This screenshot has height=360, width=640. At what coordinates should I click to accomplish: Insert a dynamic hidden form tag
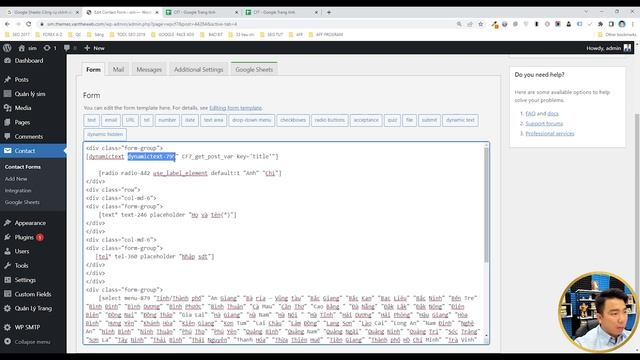point(105,134)
